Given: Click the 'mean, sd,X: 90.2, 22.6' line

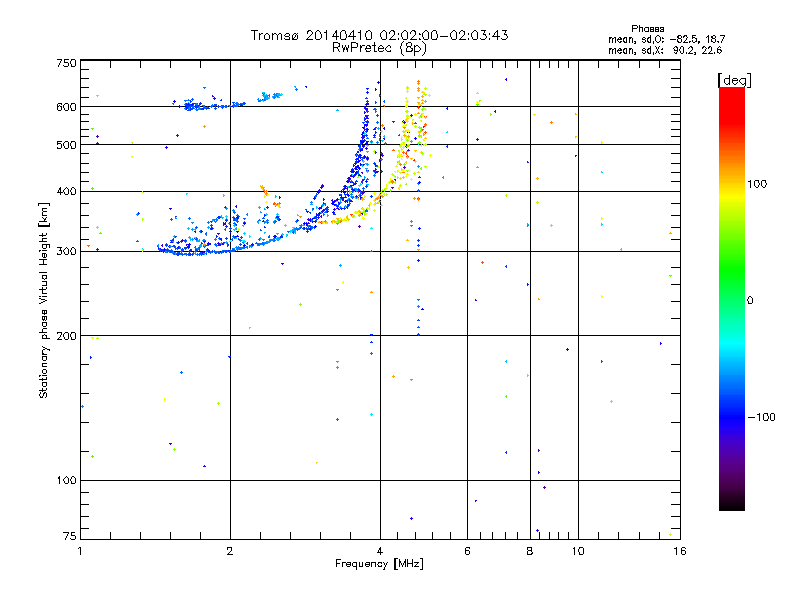Looking at the screenshot, I should click(665, 50).
